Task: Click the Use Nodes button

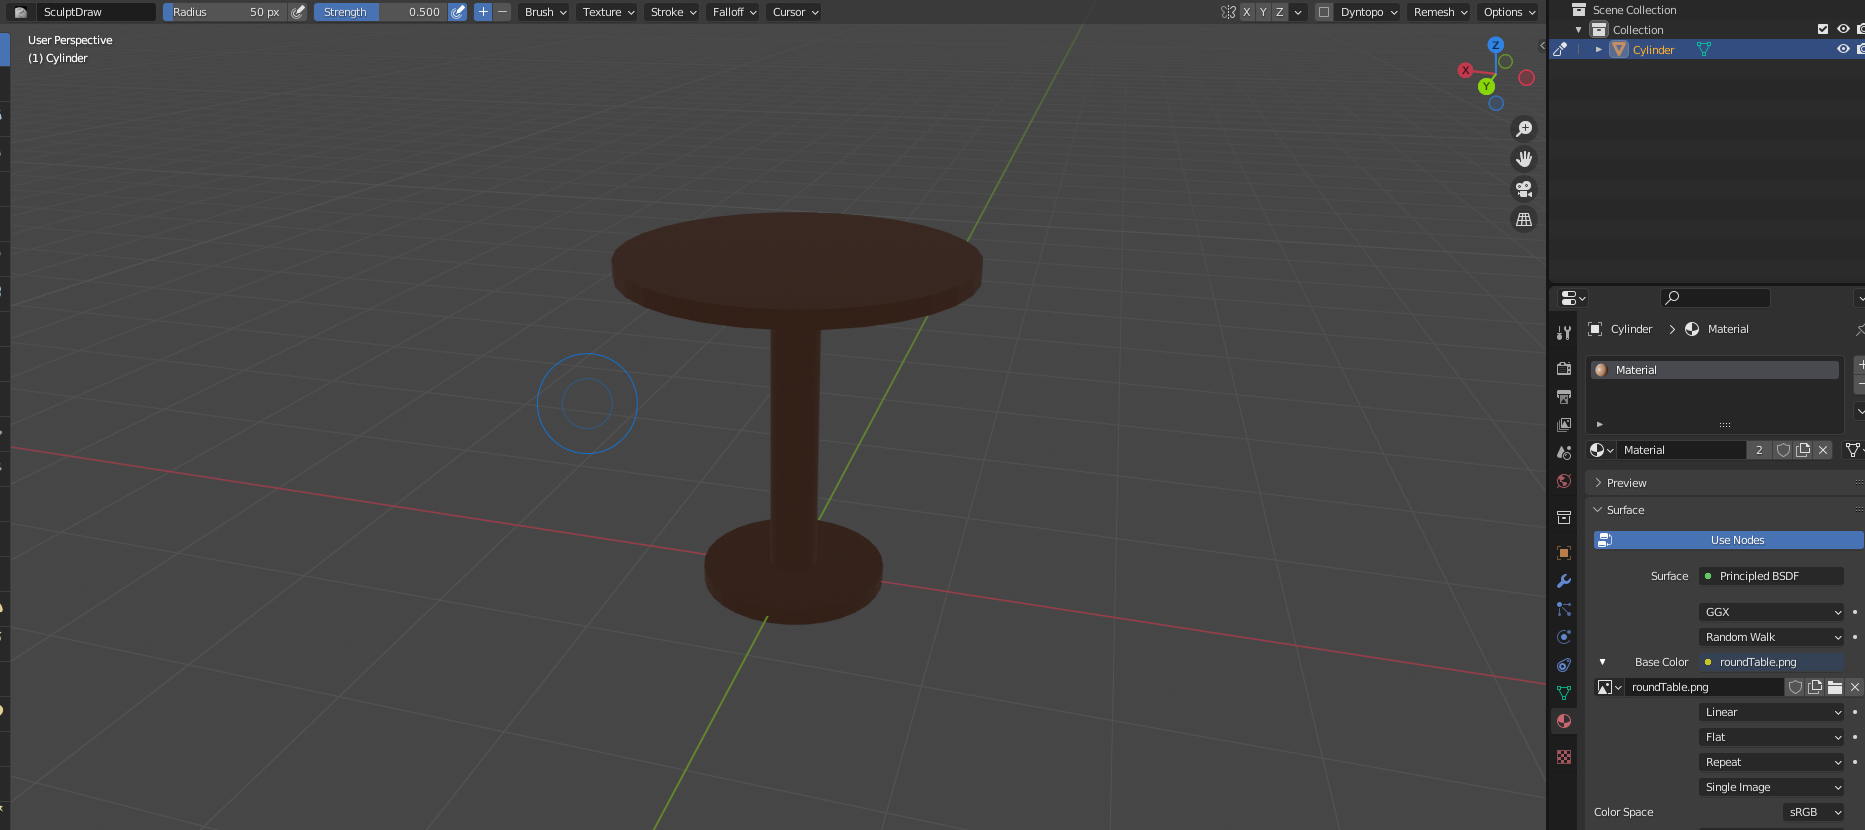Action: click(x=1728, y=540)
